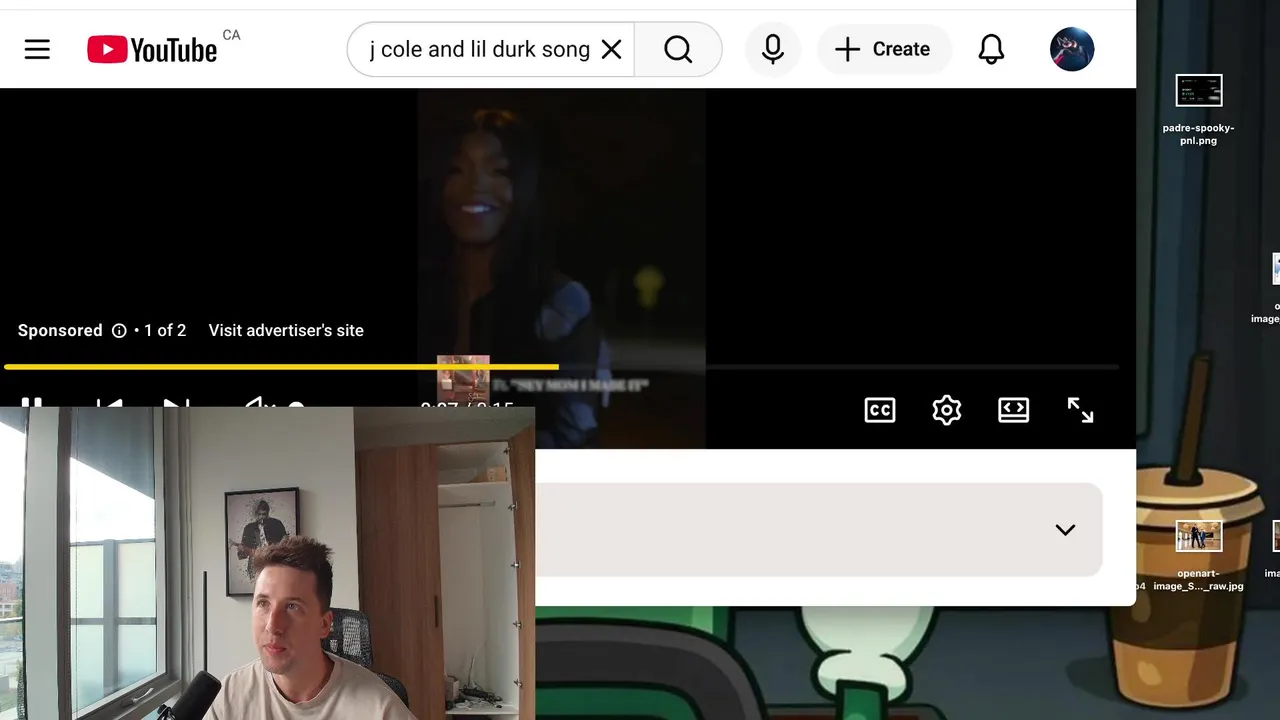Select padre-spooky-pnl.png desktop file
Viewport: 1280px width, 720px height.
pyautogui.click(x=1199, y=110)
